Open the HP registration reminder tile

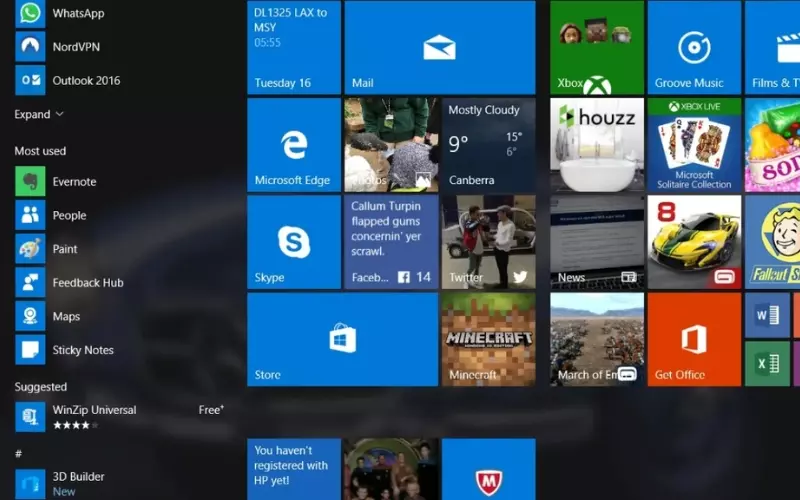[294, 469]
